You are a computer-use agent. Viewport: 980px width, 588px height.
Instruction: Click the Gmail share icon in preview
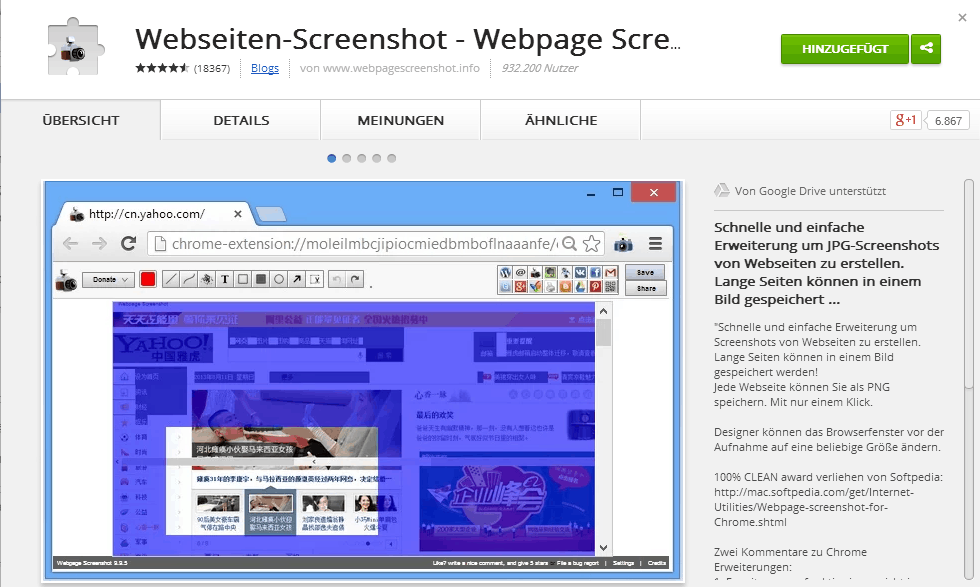pos(611,272)
